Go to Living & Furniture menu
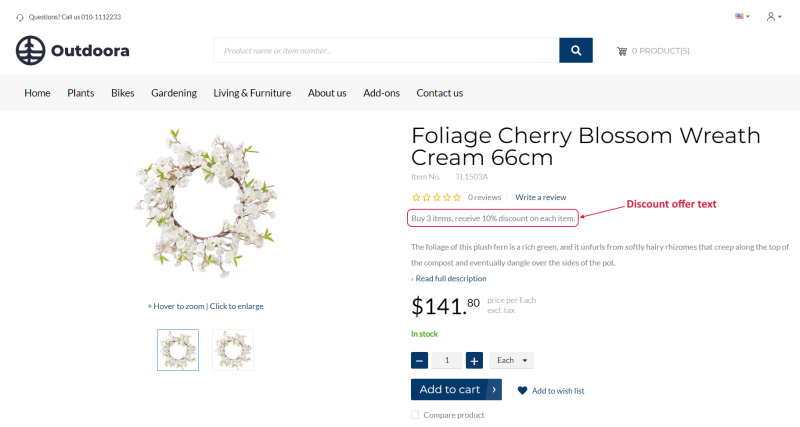This screenshot has width=800, height=427. pyautogui.click(x=252, y=93)
